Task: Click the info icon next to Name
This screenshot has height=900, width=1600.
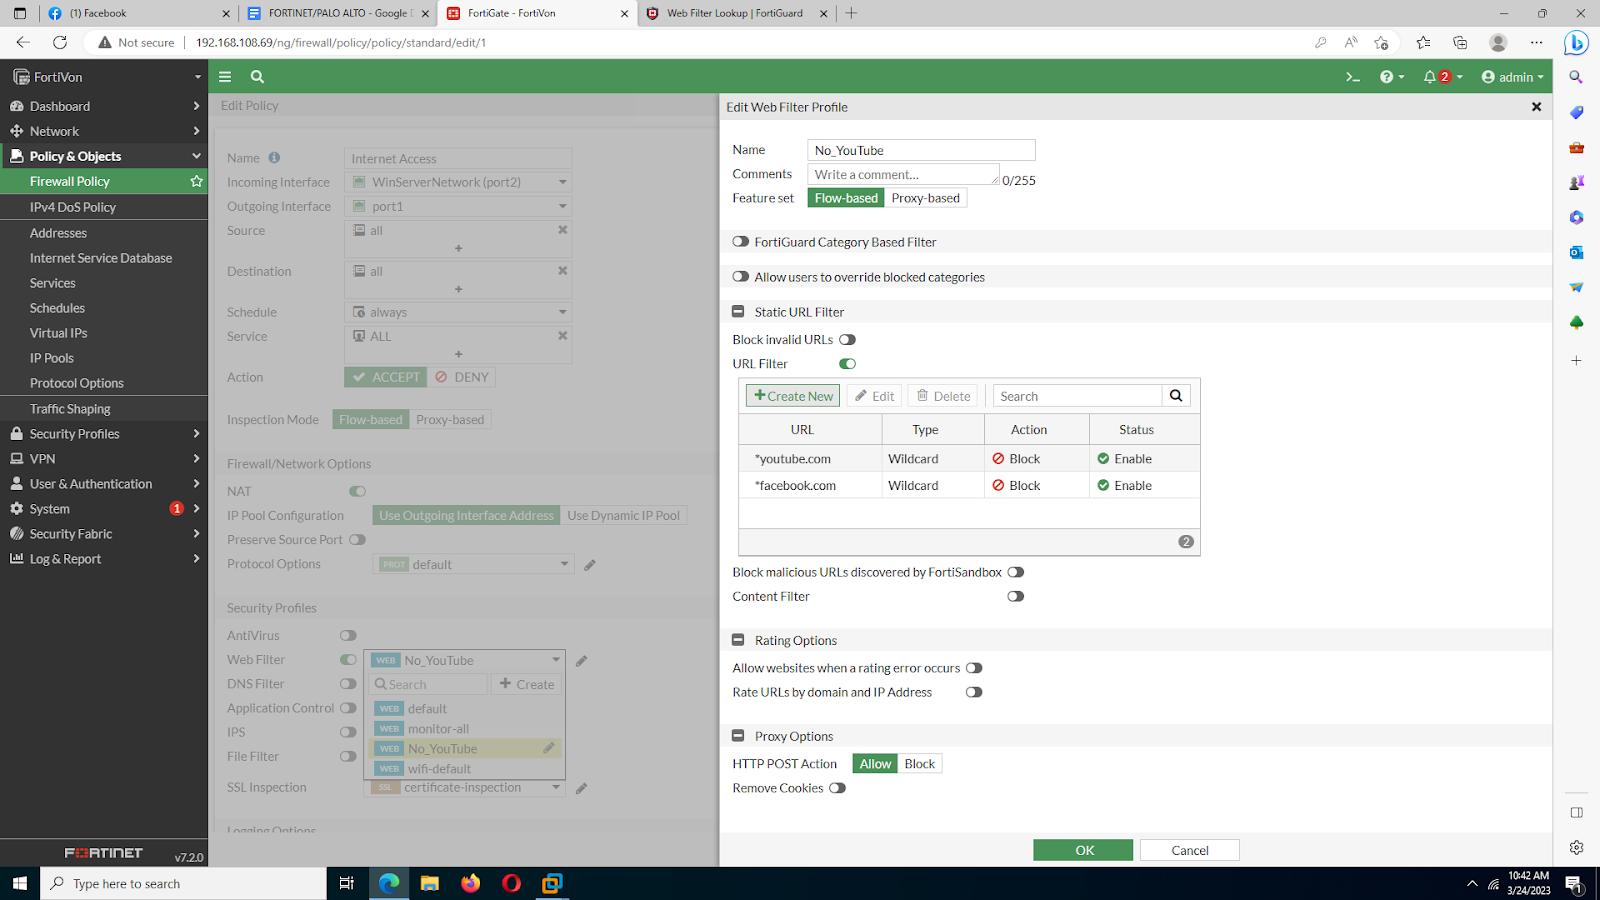Action: tap(274, 158)
